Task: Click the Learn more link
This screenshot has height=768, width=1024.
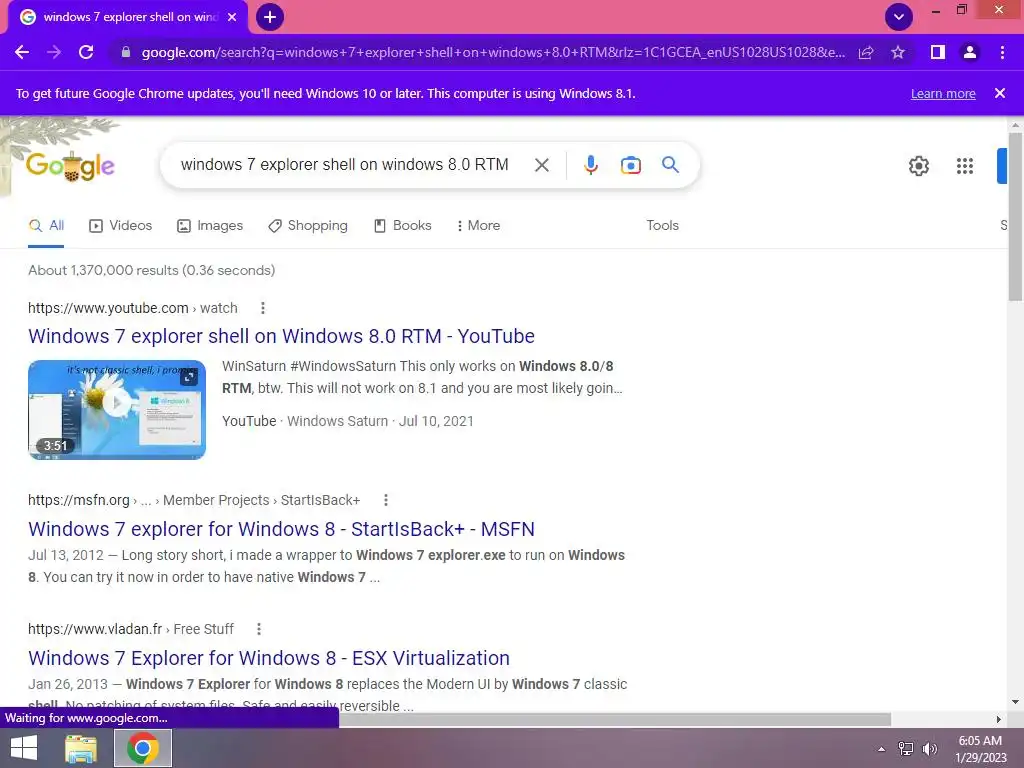Action: pos(943,93)
